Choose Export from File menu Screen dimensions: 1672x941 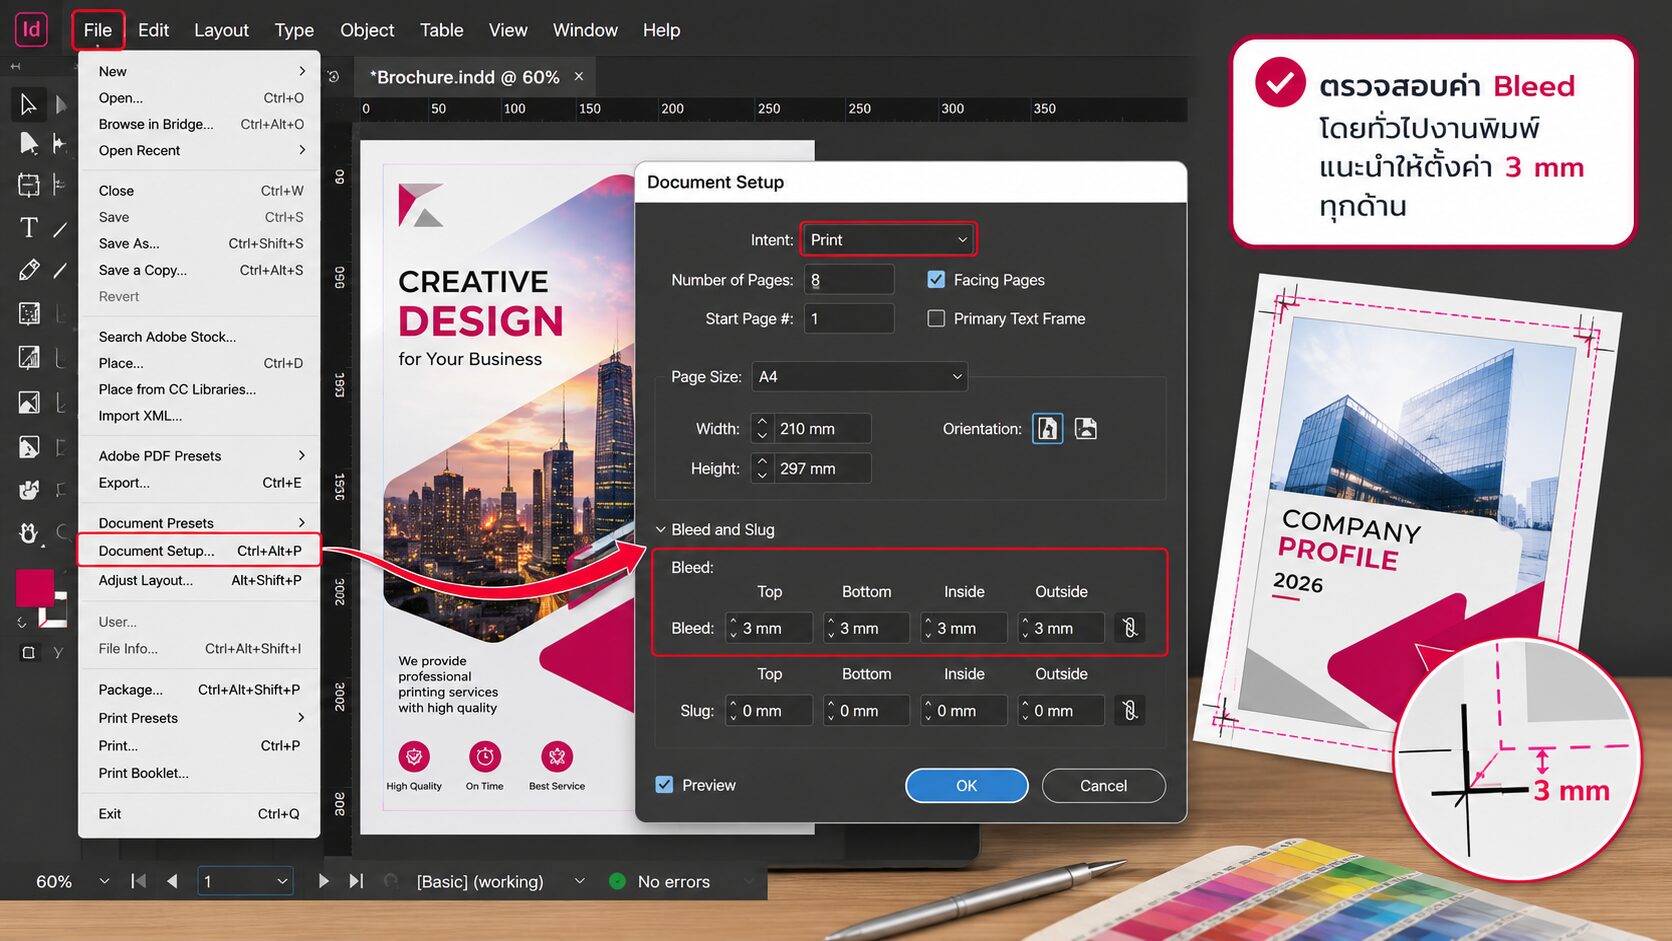[201, 482]
